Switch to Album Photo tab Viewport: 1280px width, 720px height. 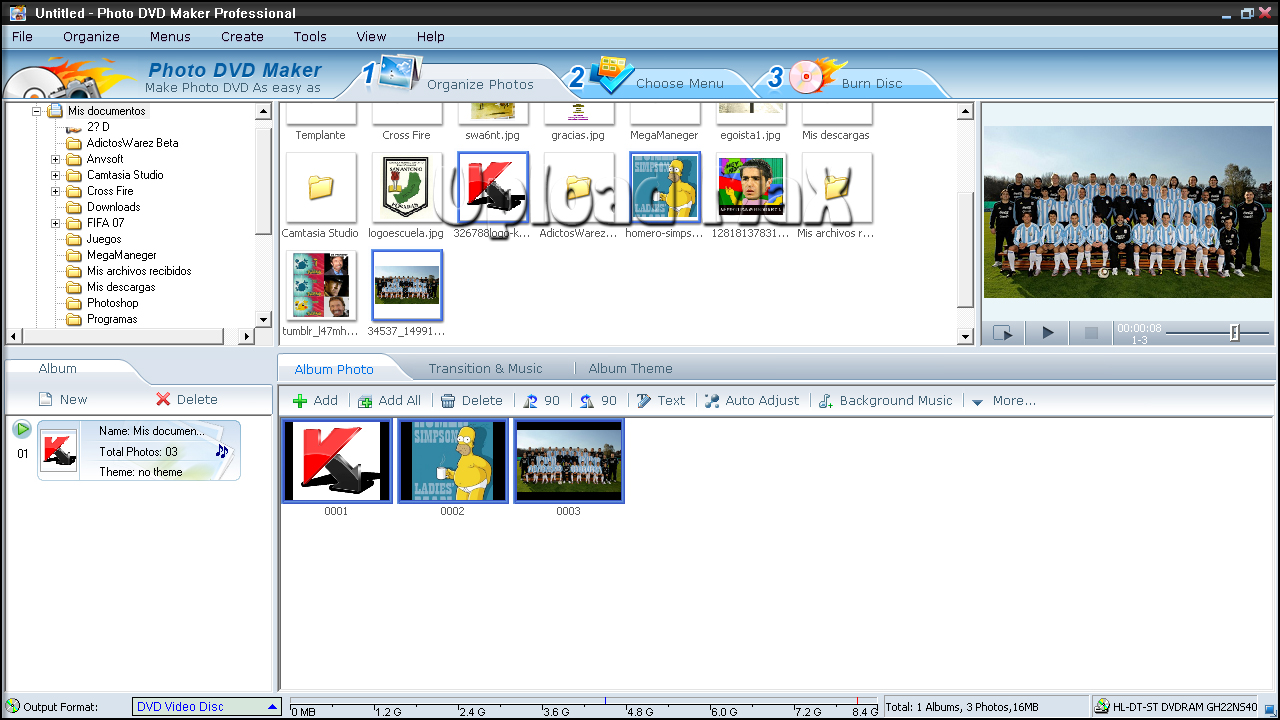(334, 369)
